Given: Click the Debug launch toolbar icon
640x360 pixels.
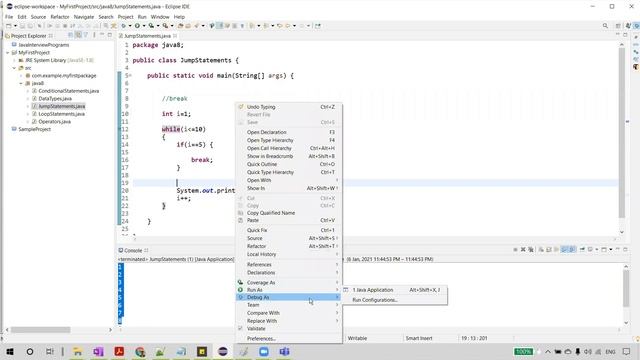Looking at the screenshot, I should point(123,26).
